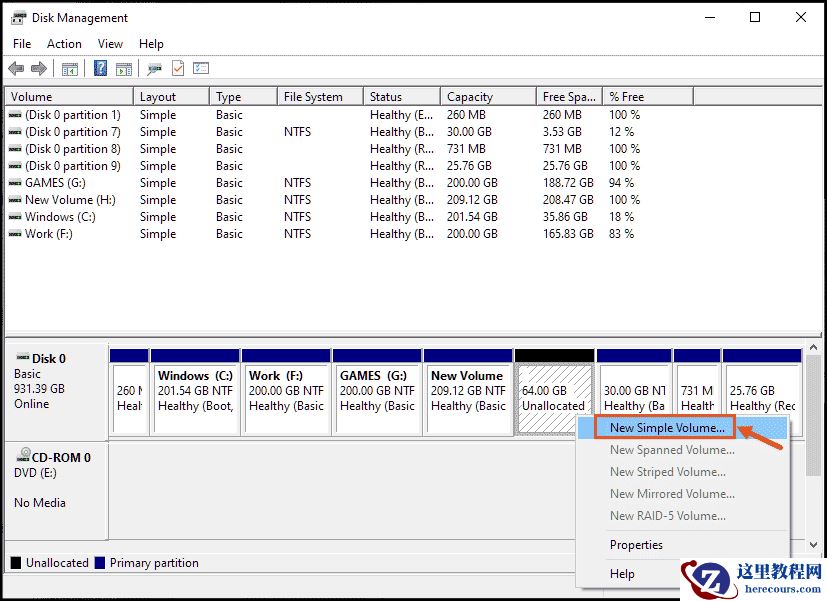827x601 pixels.
Task: Select New Spanned Volume option
Action: (671, 450)
